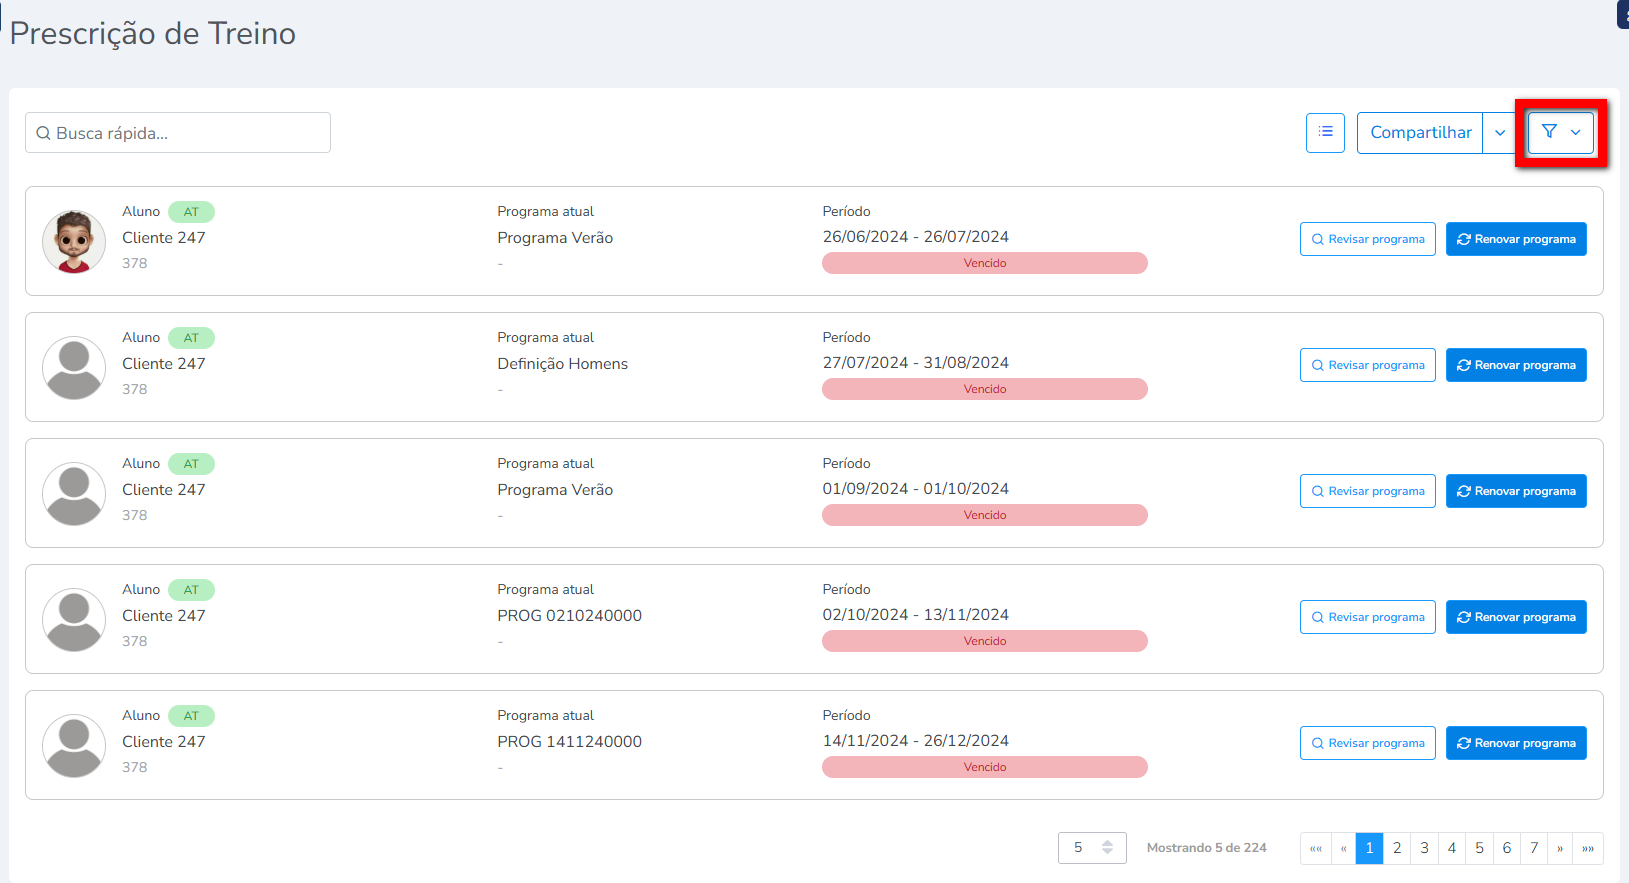1629x883 pixels.
Task: Renovar programa for Definição Homens
Action: point(1516,365)
